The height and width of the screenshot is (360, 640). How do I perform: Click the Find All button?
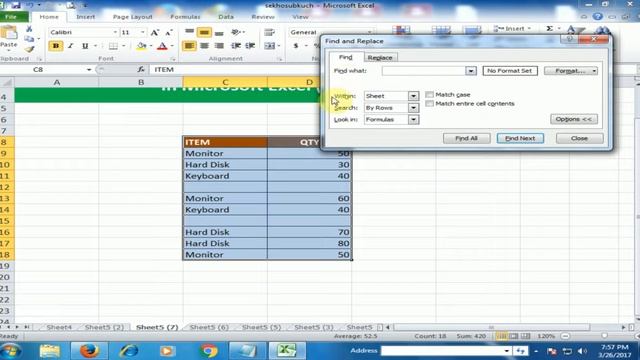click(x=467, y=138)
